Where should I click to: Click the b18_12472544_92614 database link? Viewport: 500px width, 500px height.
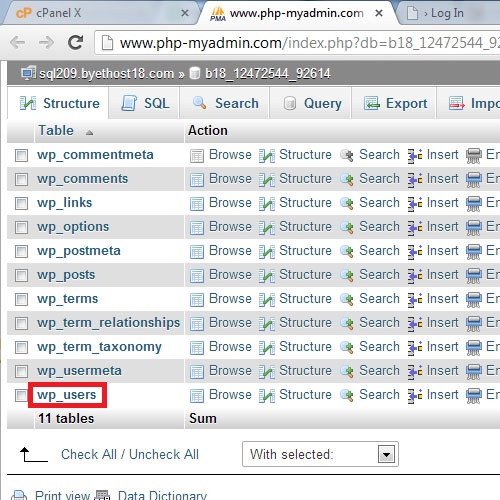pos(268,73)
